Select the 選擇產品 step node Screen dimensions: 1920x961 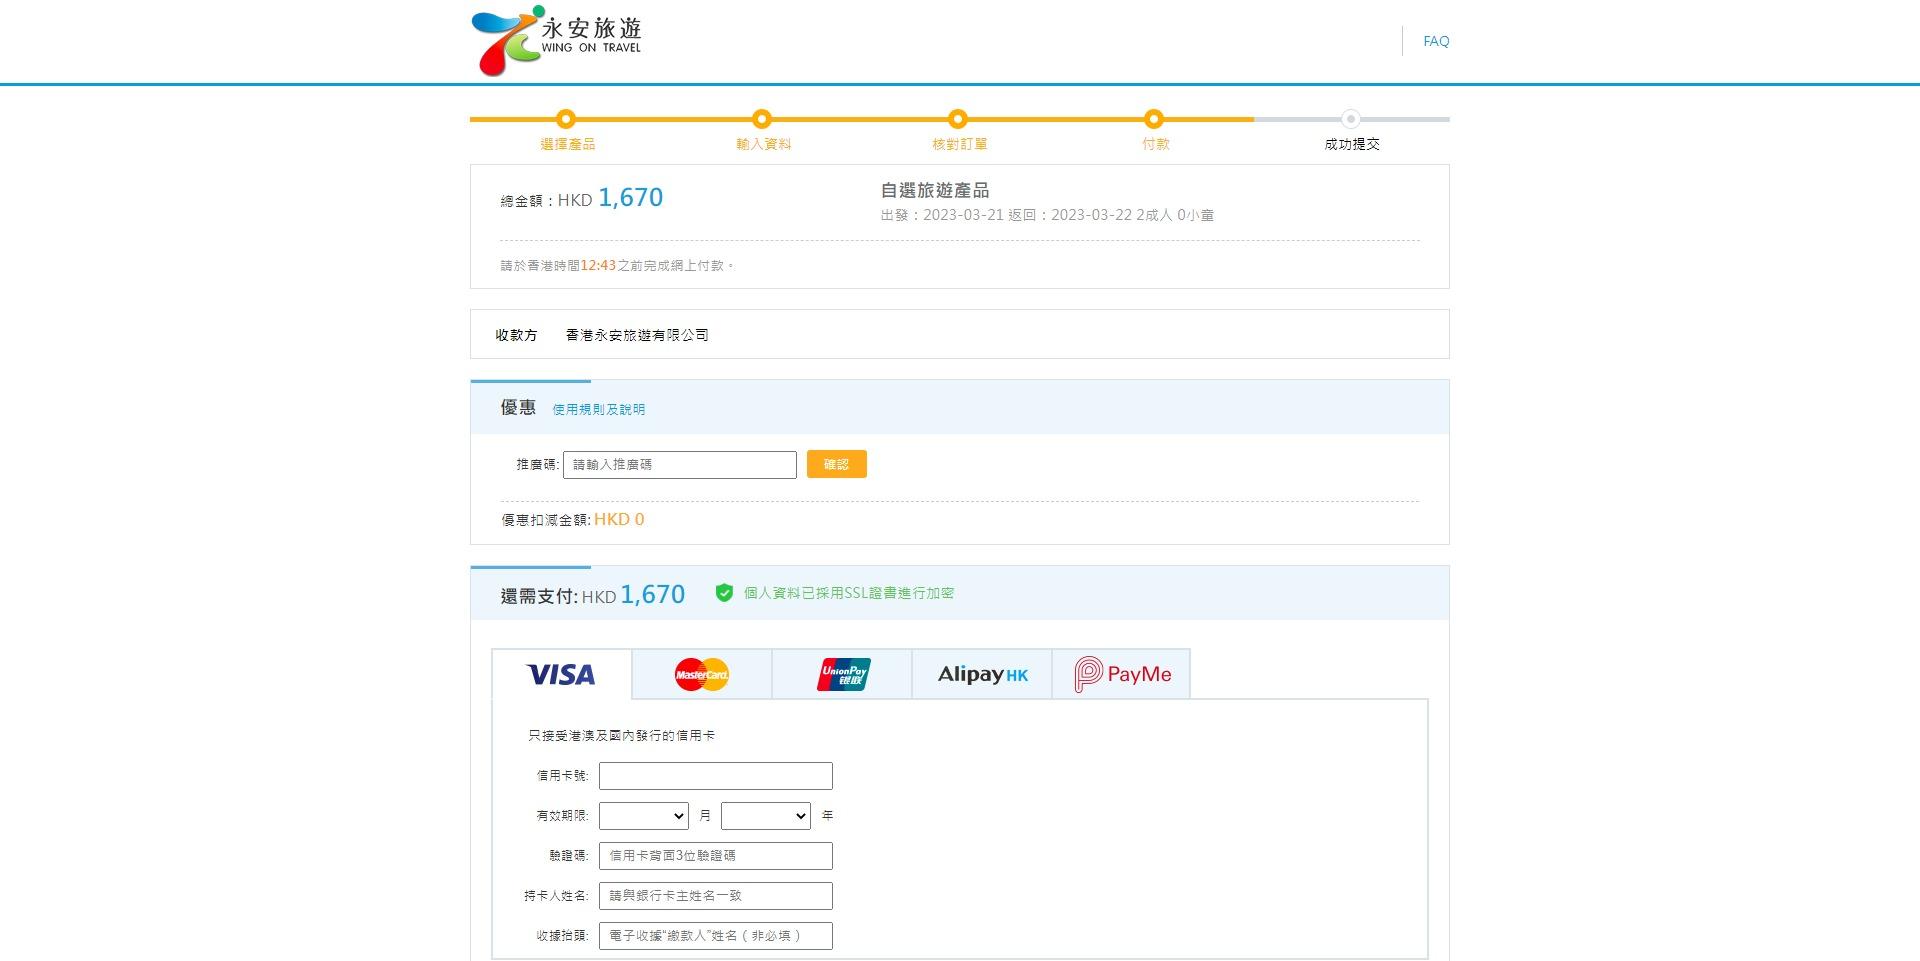565,119
